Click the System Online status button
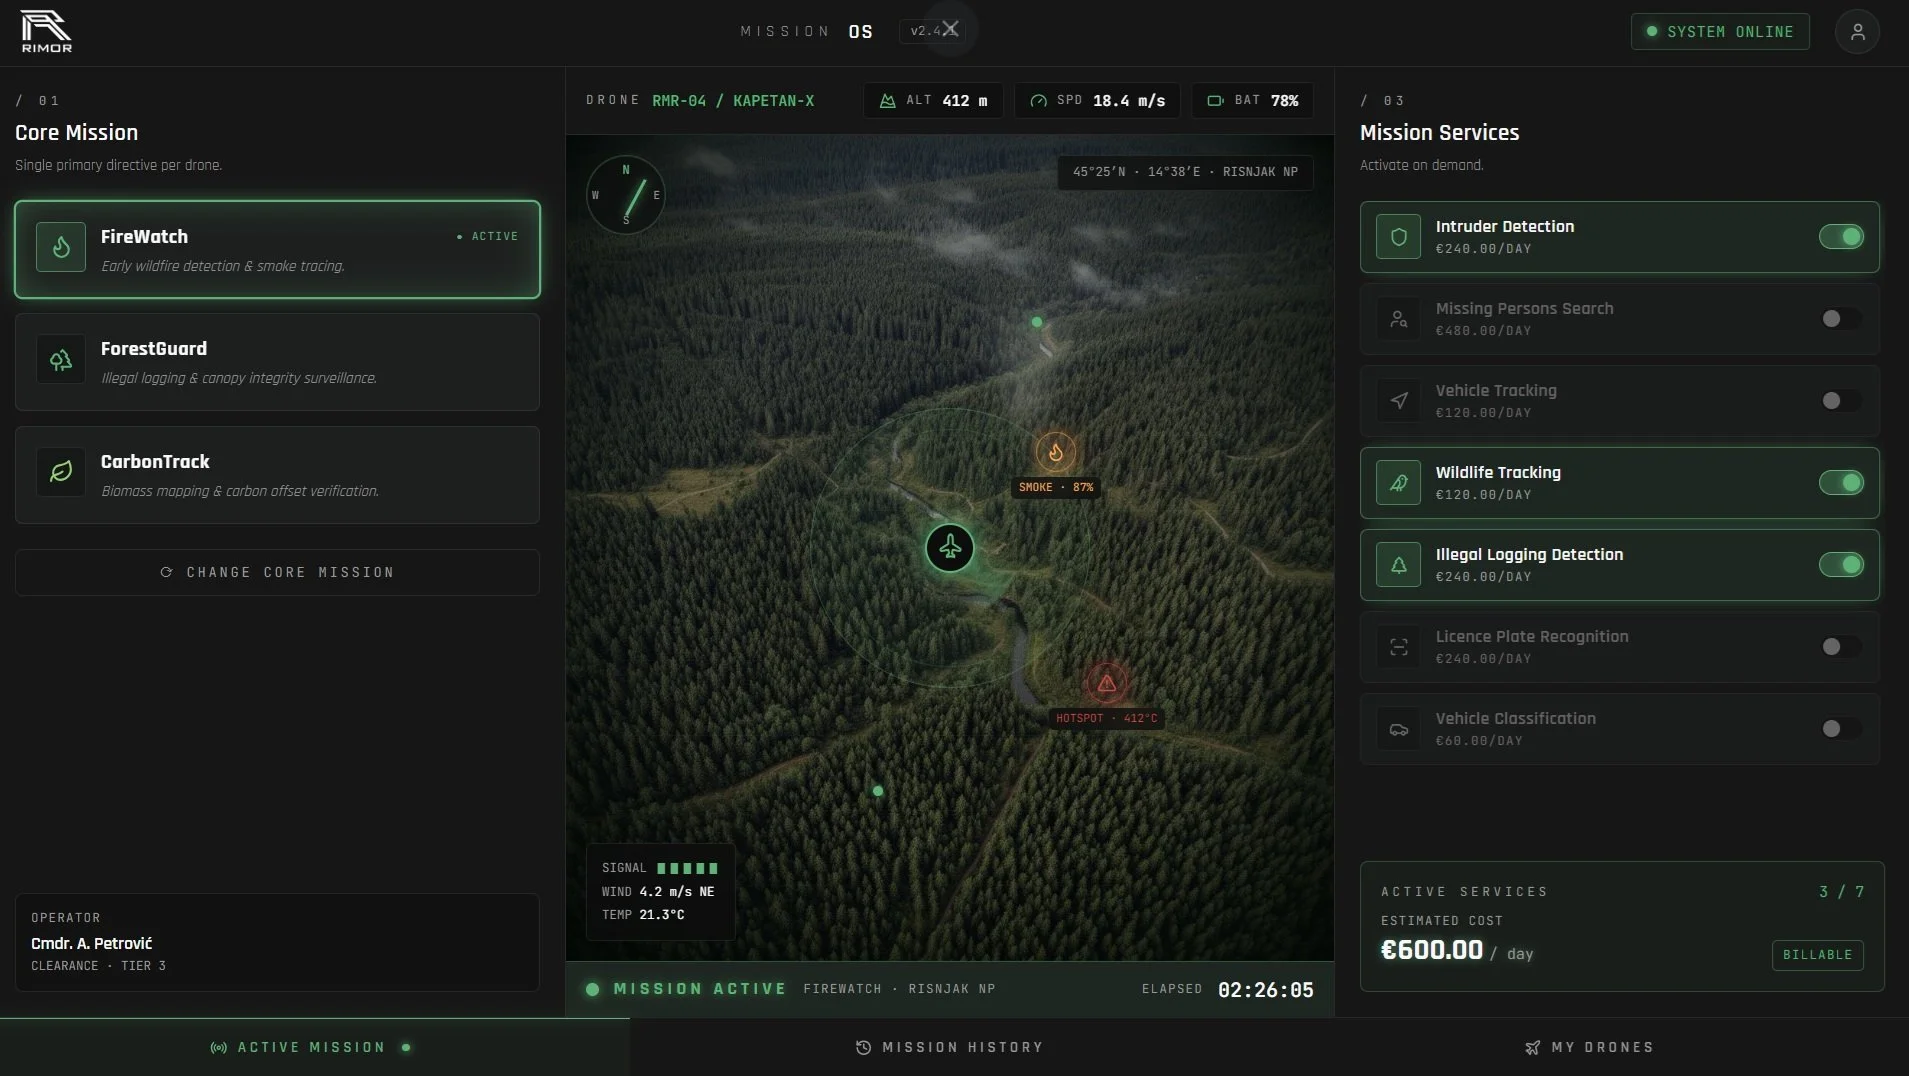1909x1076 pixels. pyautogui.click(x=1720, y=32)
